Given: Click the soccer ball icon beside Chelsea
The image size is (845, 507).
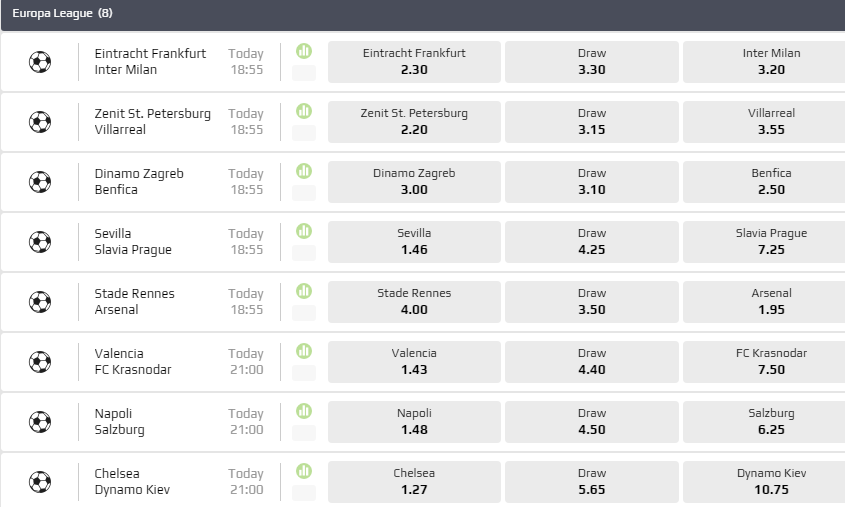Looking at the screenshot, I should 40,482.
